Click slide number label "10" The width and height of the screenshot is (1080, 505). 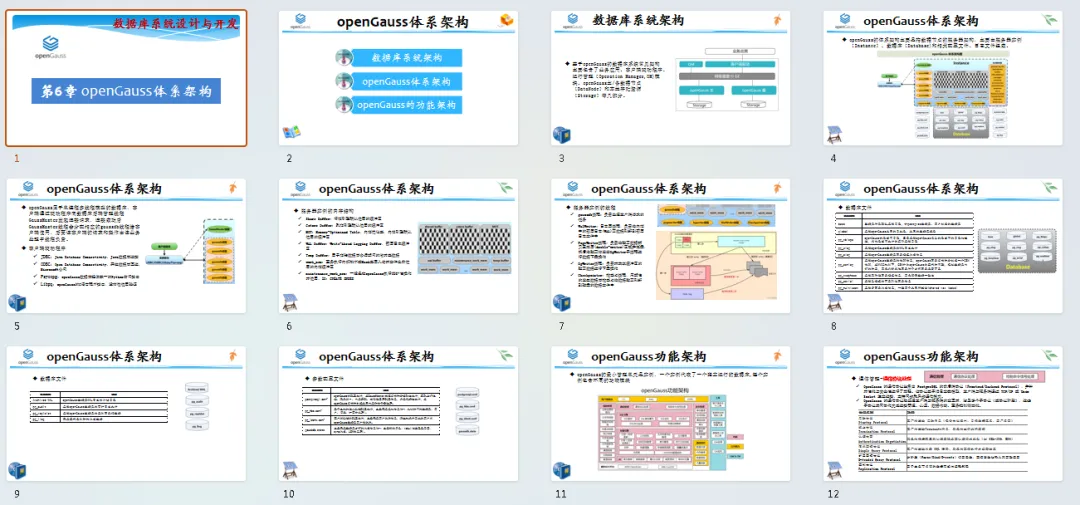(289, 493)
